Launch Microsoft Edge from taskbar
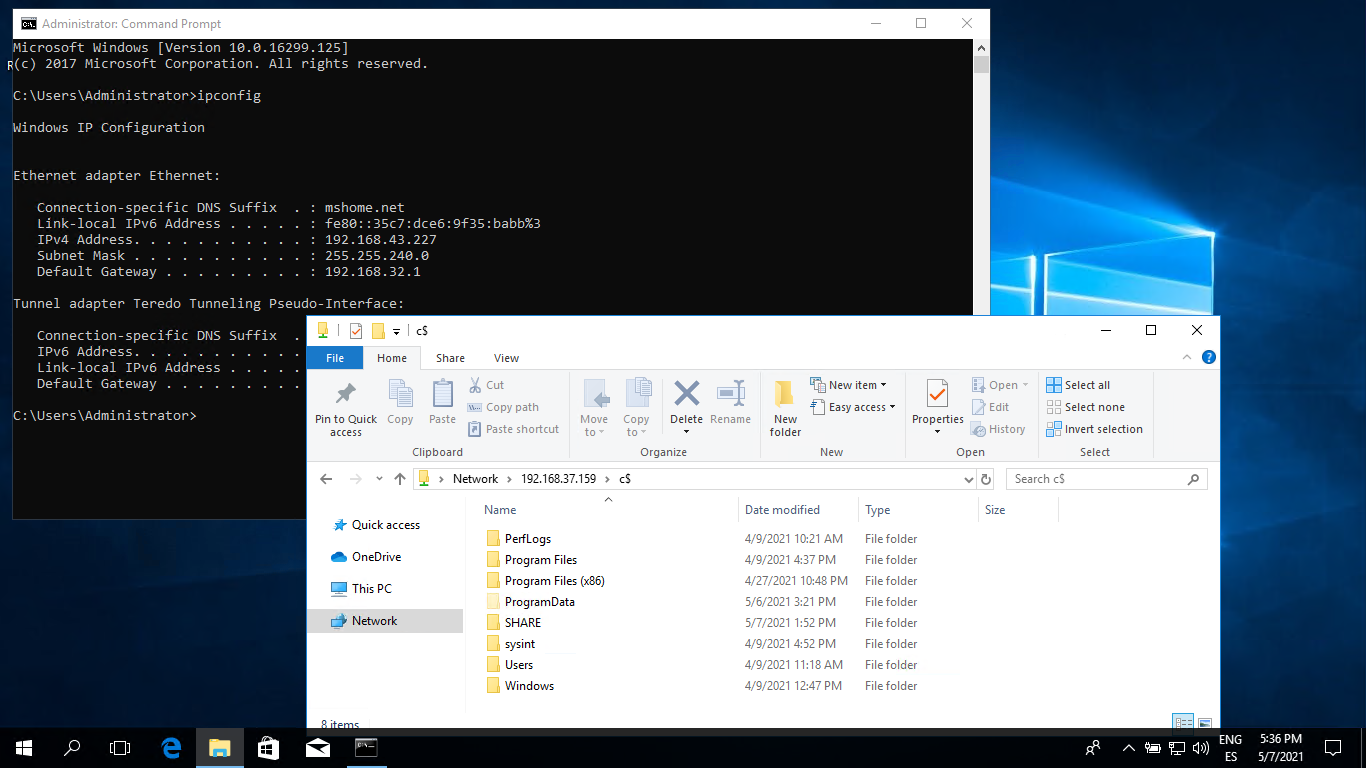Screen dimensions: 1366x768 [171, 747]
